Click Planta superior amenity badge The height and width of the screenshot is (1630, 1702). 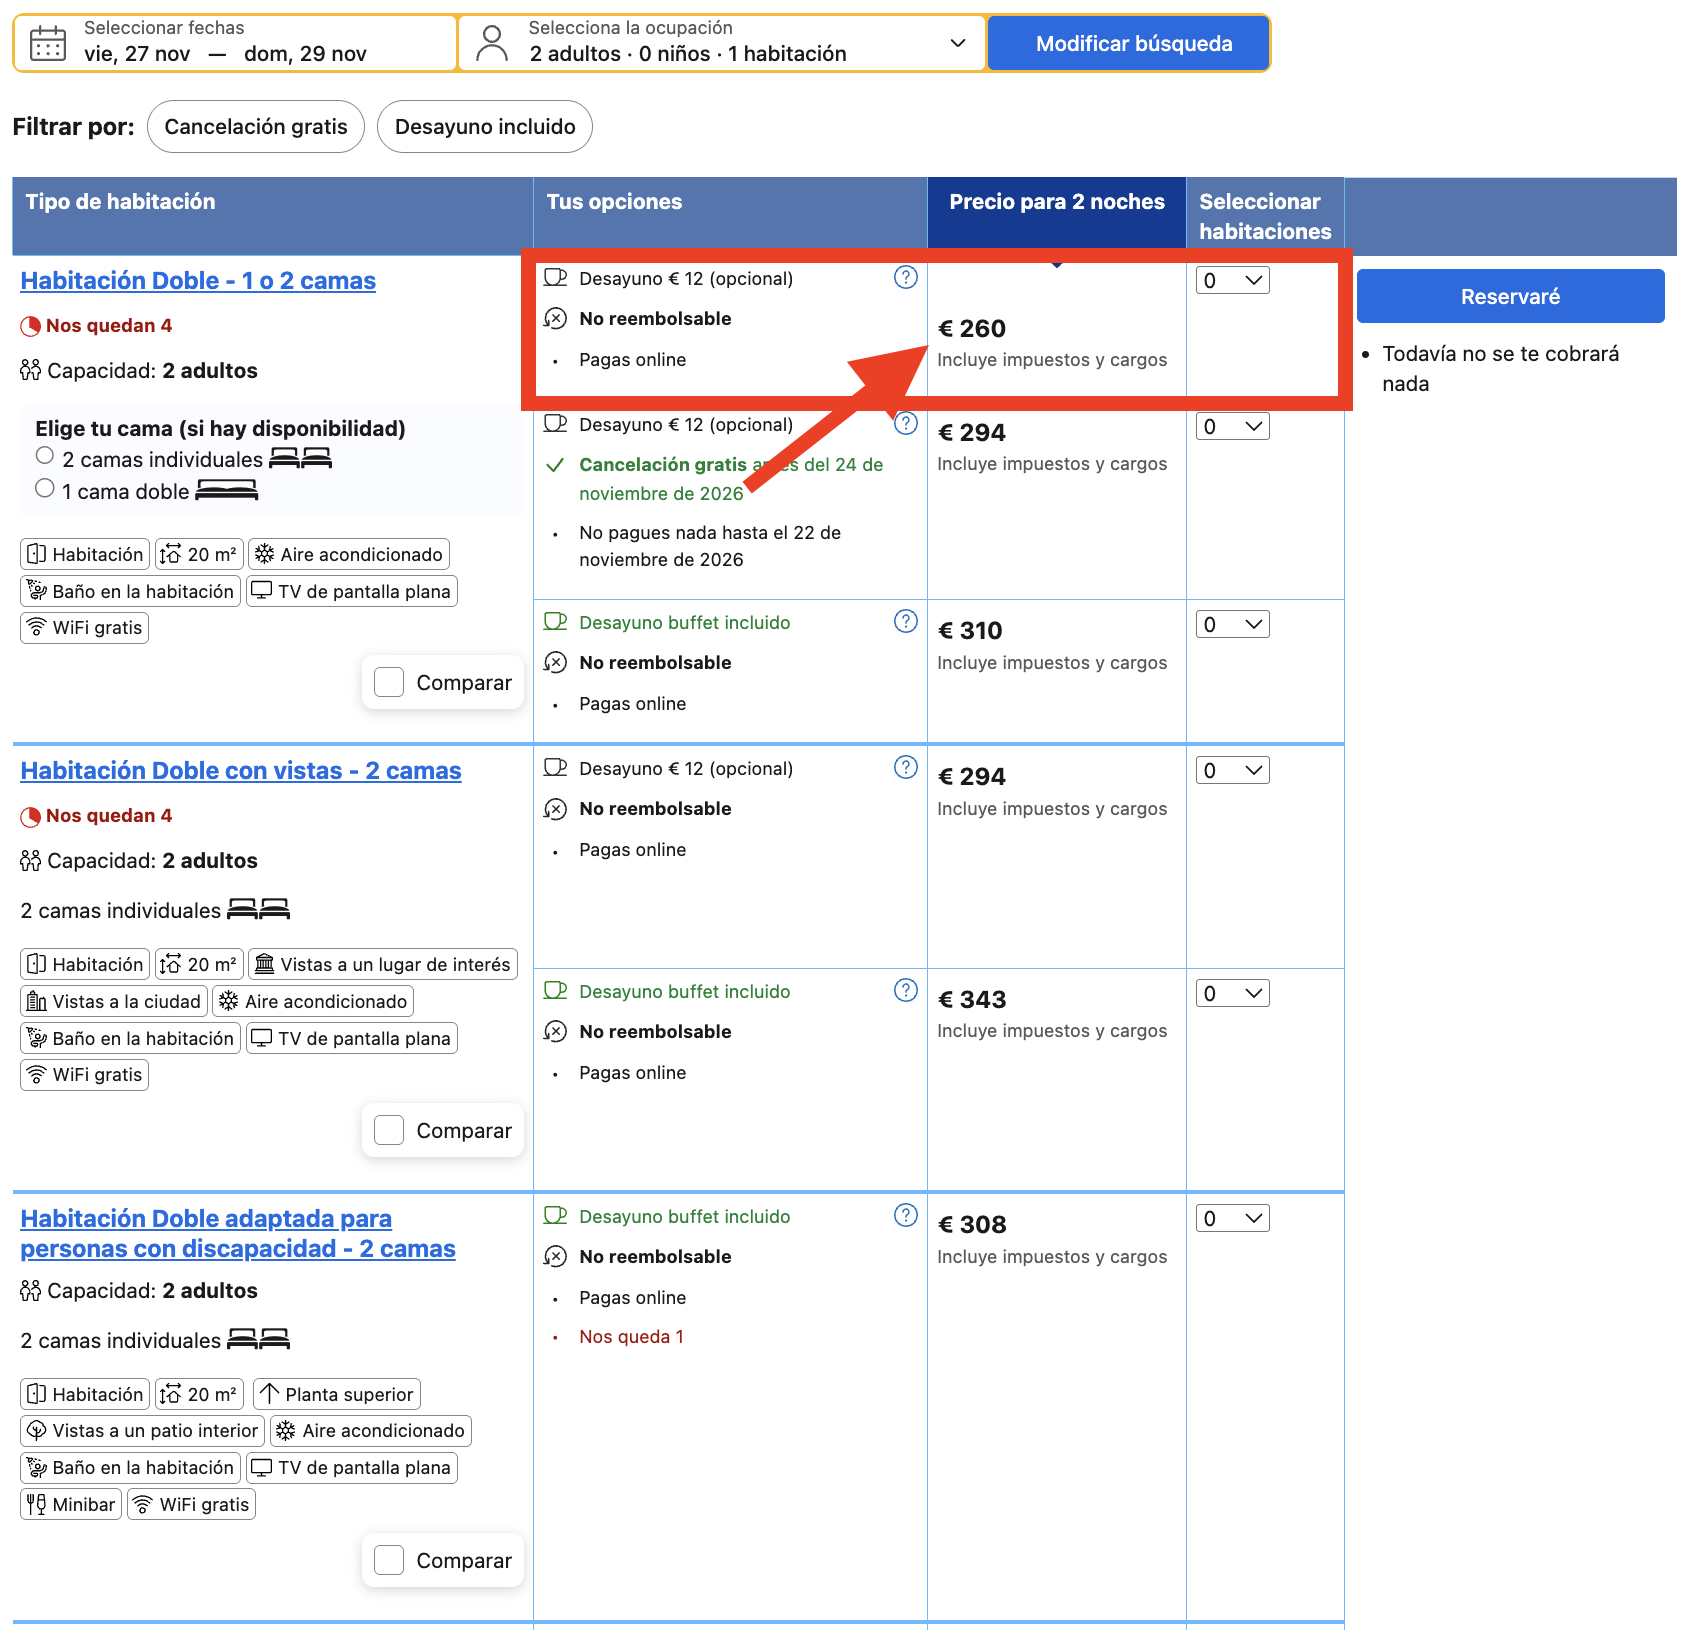point(336,1394)
